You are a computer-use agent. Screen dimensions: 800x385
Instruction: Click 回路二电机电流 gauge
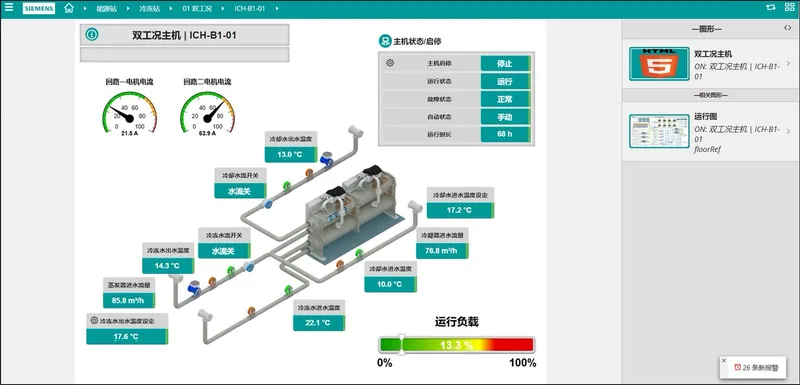coord(207,113)
